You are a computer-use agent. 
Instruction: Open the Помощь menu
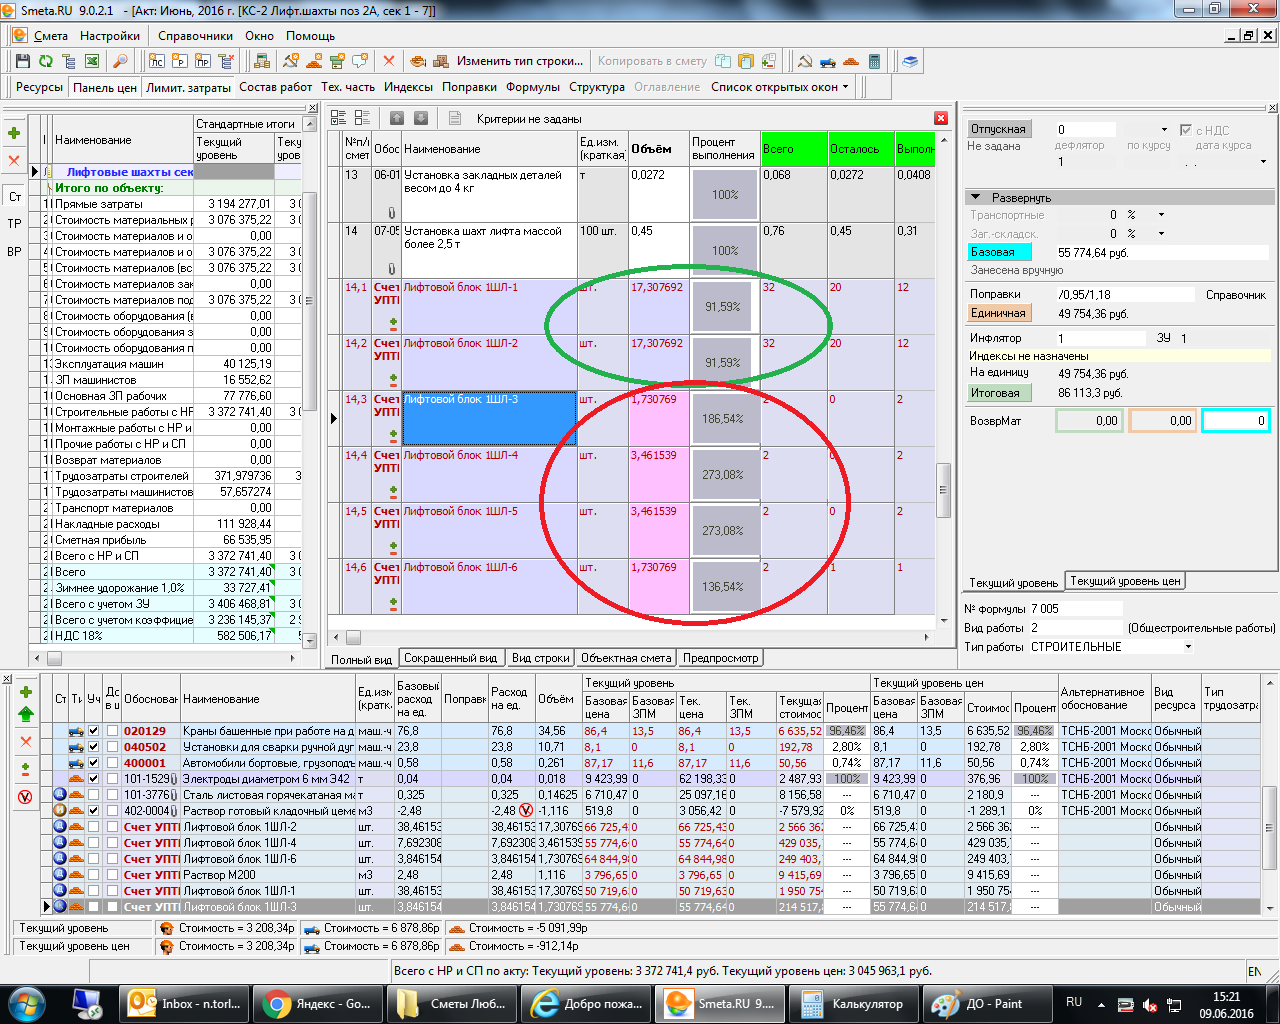coord(310,35)
